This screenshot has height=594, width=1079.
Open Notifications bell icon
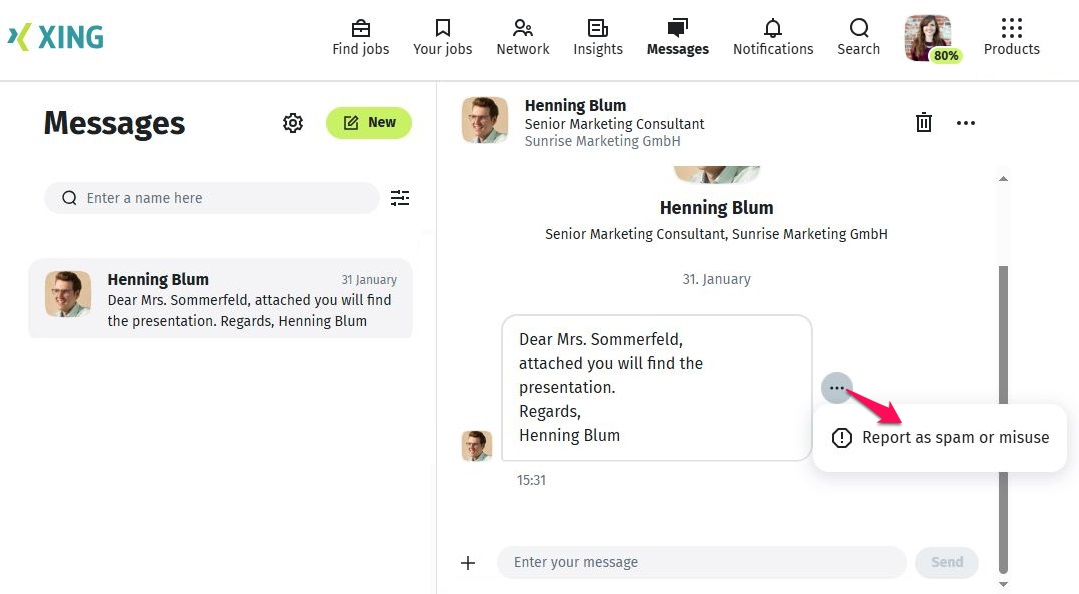point(773,28)
